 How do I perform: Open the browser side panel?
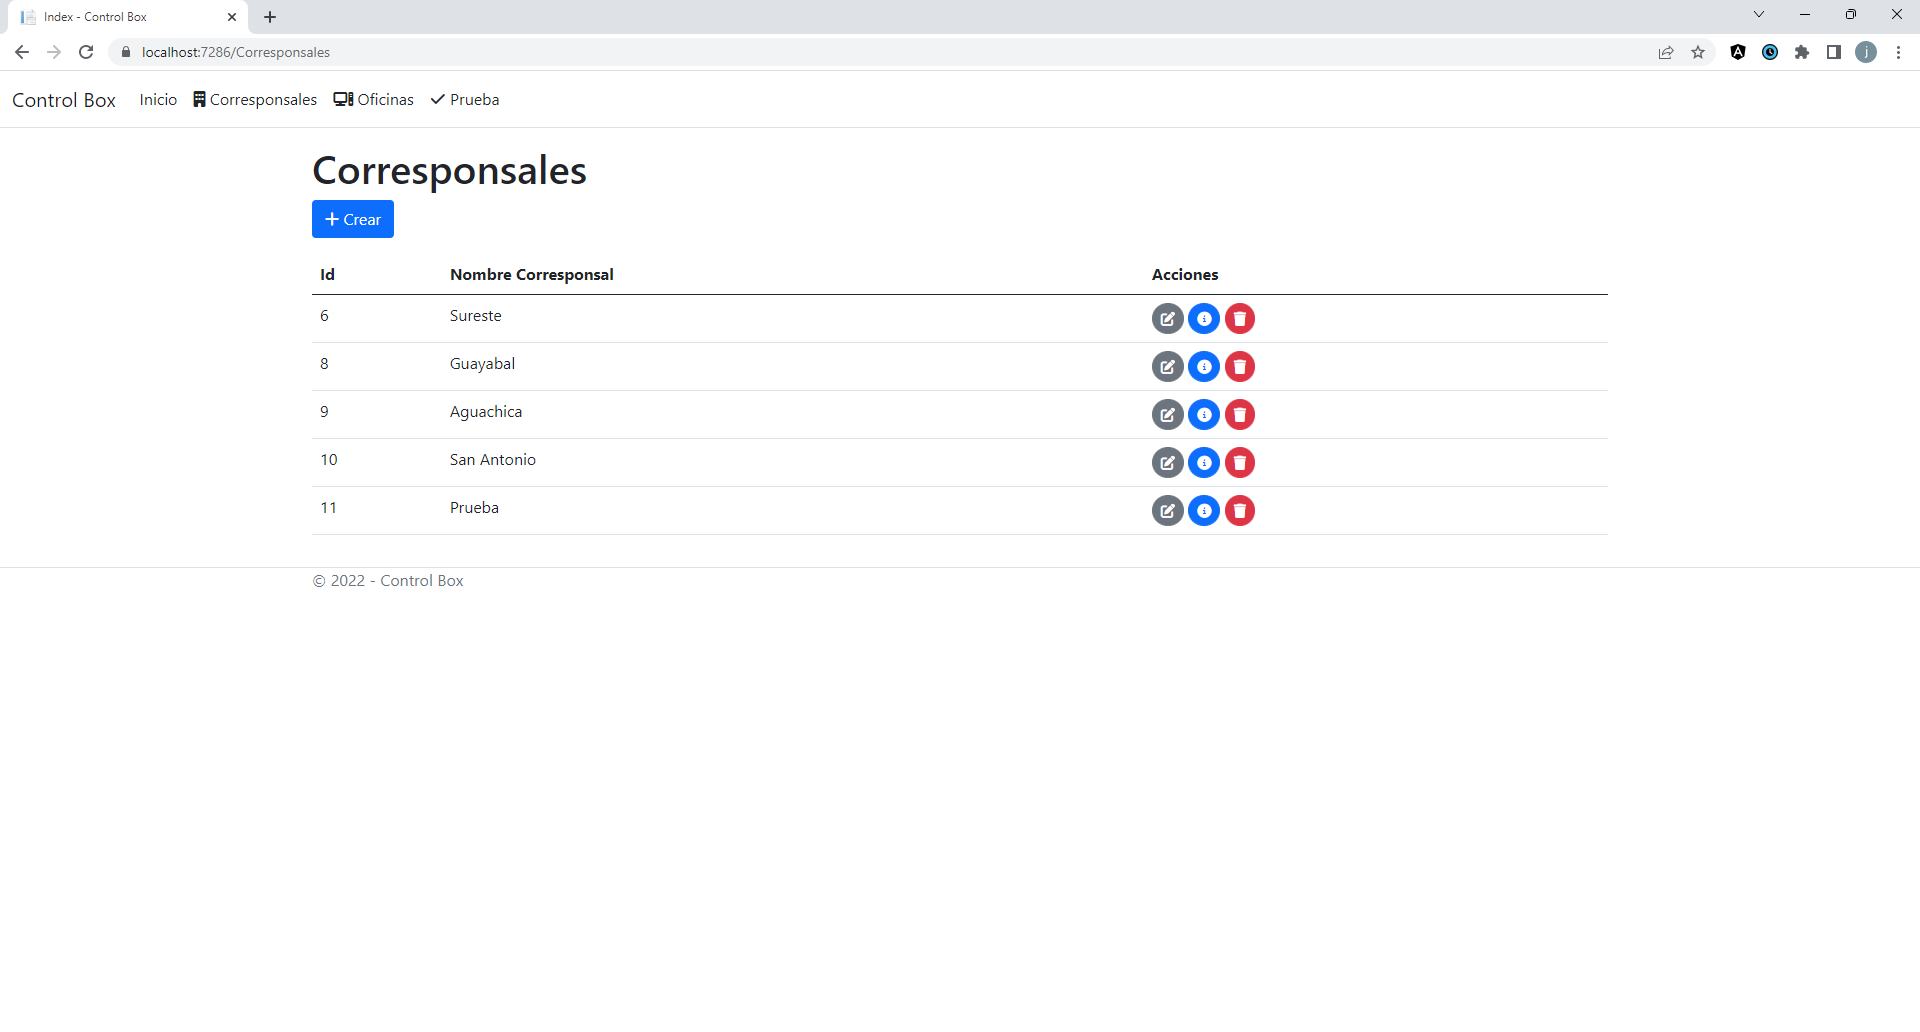point(1834,52)
